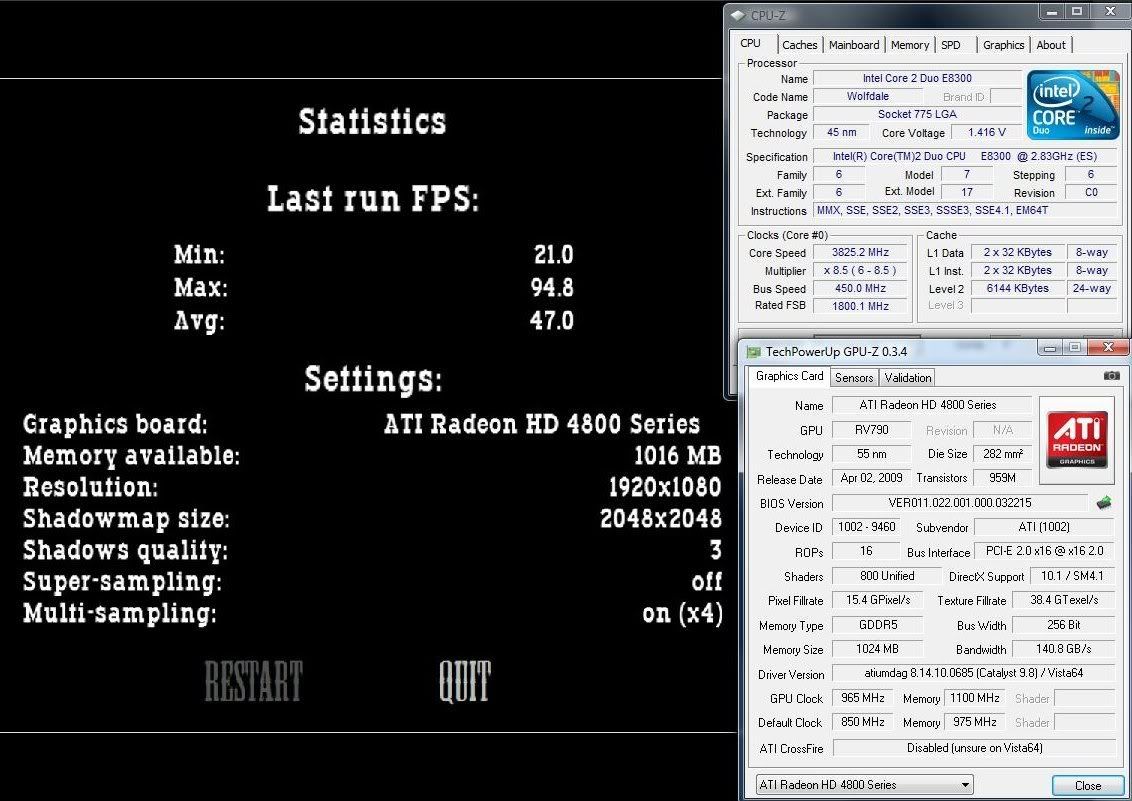Go to the SPD tab in CPU-Z
The width and height of the screenshot is (1132, 801).
click(951, 45)
